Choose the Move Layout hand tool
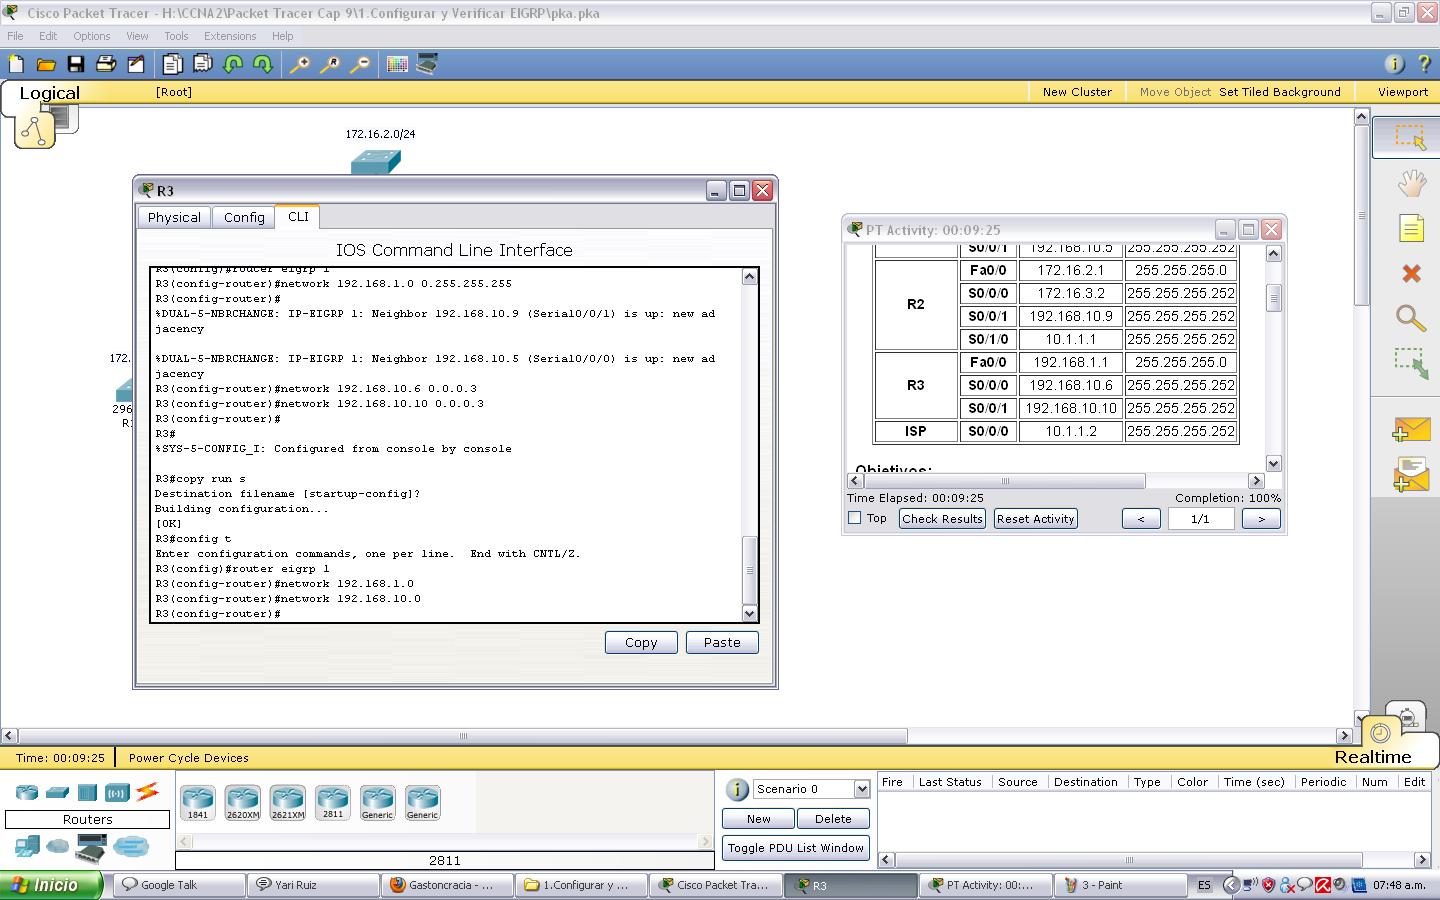Screen dimensions: 1440x900 point(1411,183)
